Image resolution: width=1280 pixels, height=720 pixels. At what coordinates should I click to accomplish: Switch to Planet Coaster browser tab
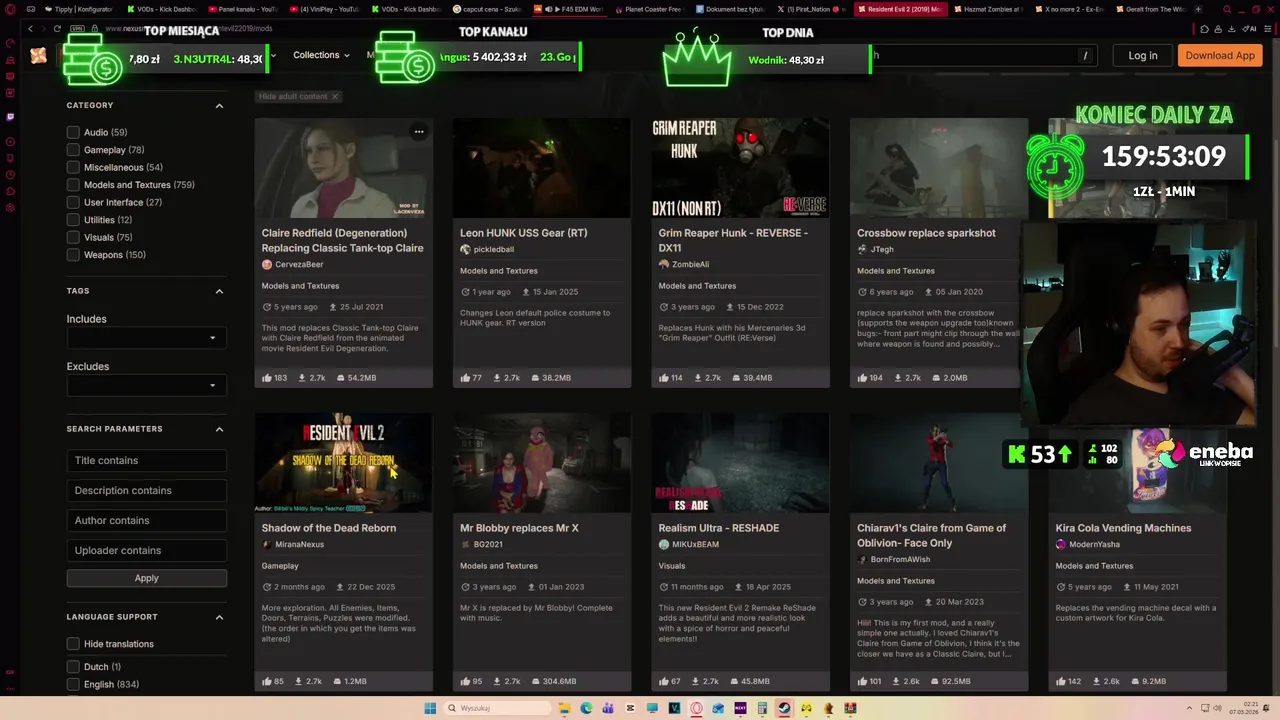(x=652, y=9)
